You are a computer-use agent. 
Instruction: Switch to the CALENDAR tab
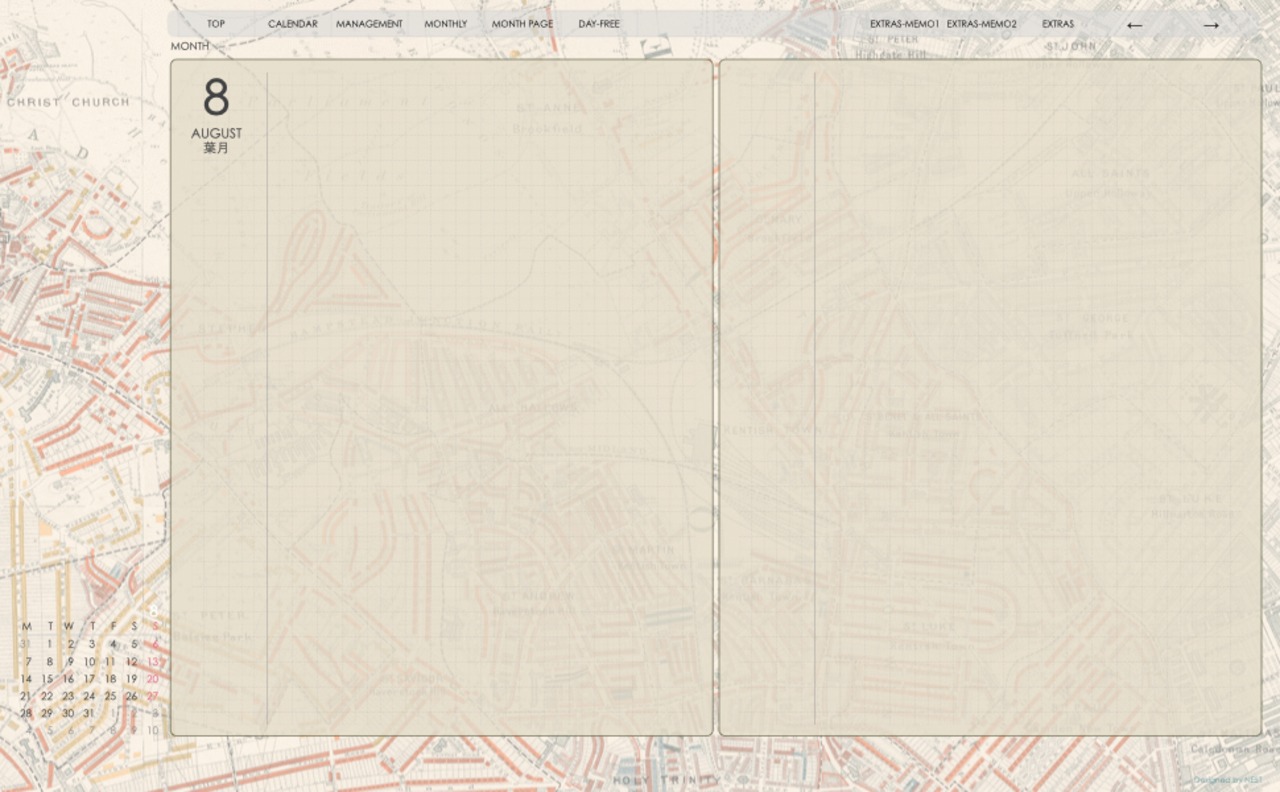tap(293, 24)
